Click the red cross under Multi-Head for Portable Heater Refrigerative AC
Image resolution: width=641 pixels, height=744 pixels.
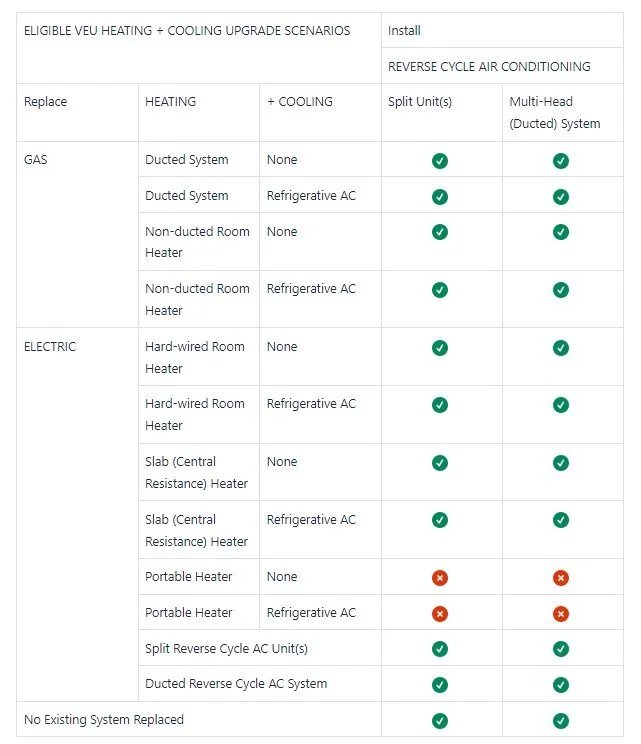click(561, 614)
